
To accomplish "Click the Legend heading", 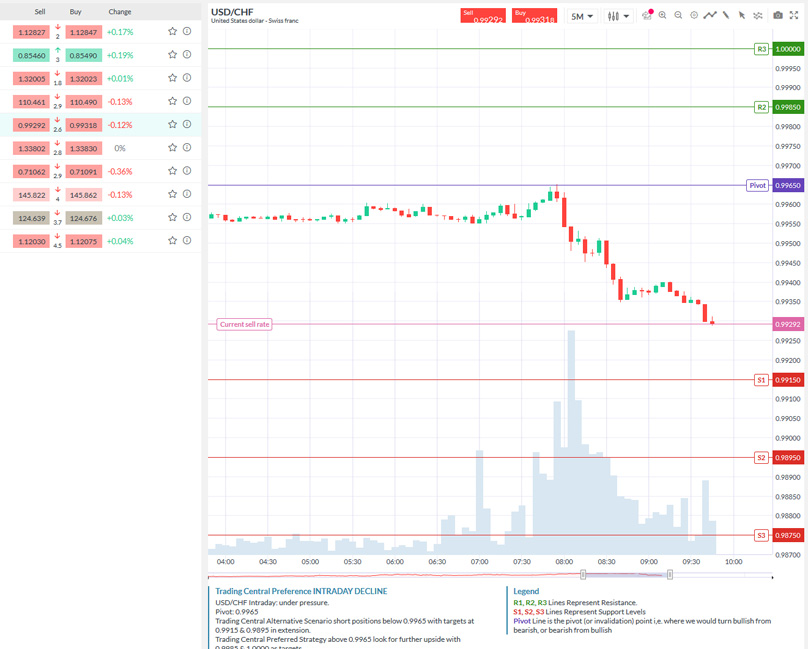I will coord(526,591).
